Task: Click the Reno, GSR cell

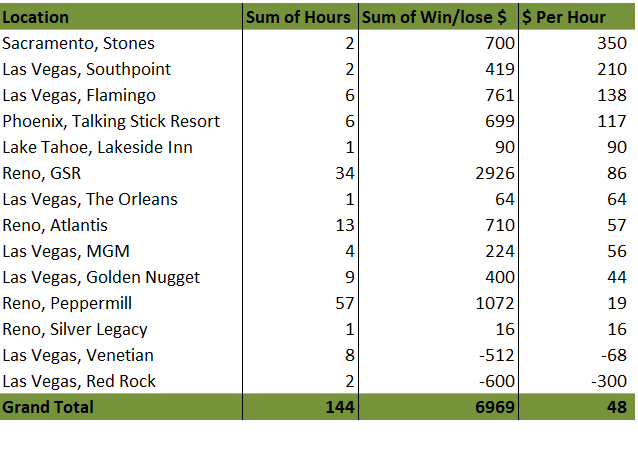Action: click(42, 173)
